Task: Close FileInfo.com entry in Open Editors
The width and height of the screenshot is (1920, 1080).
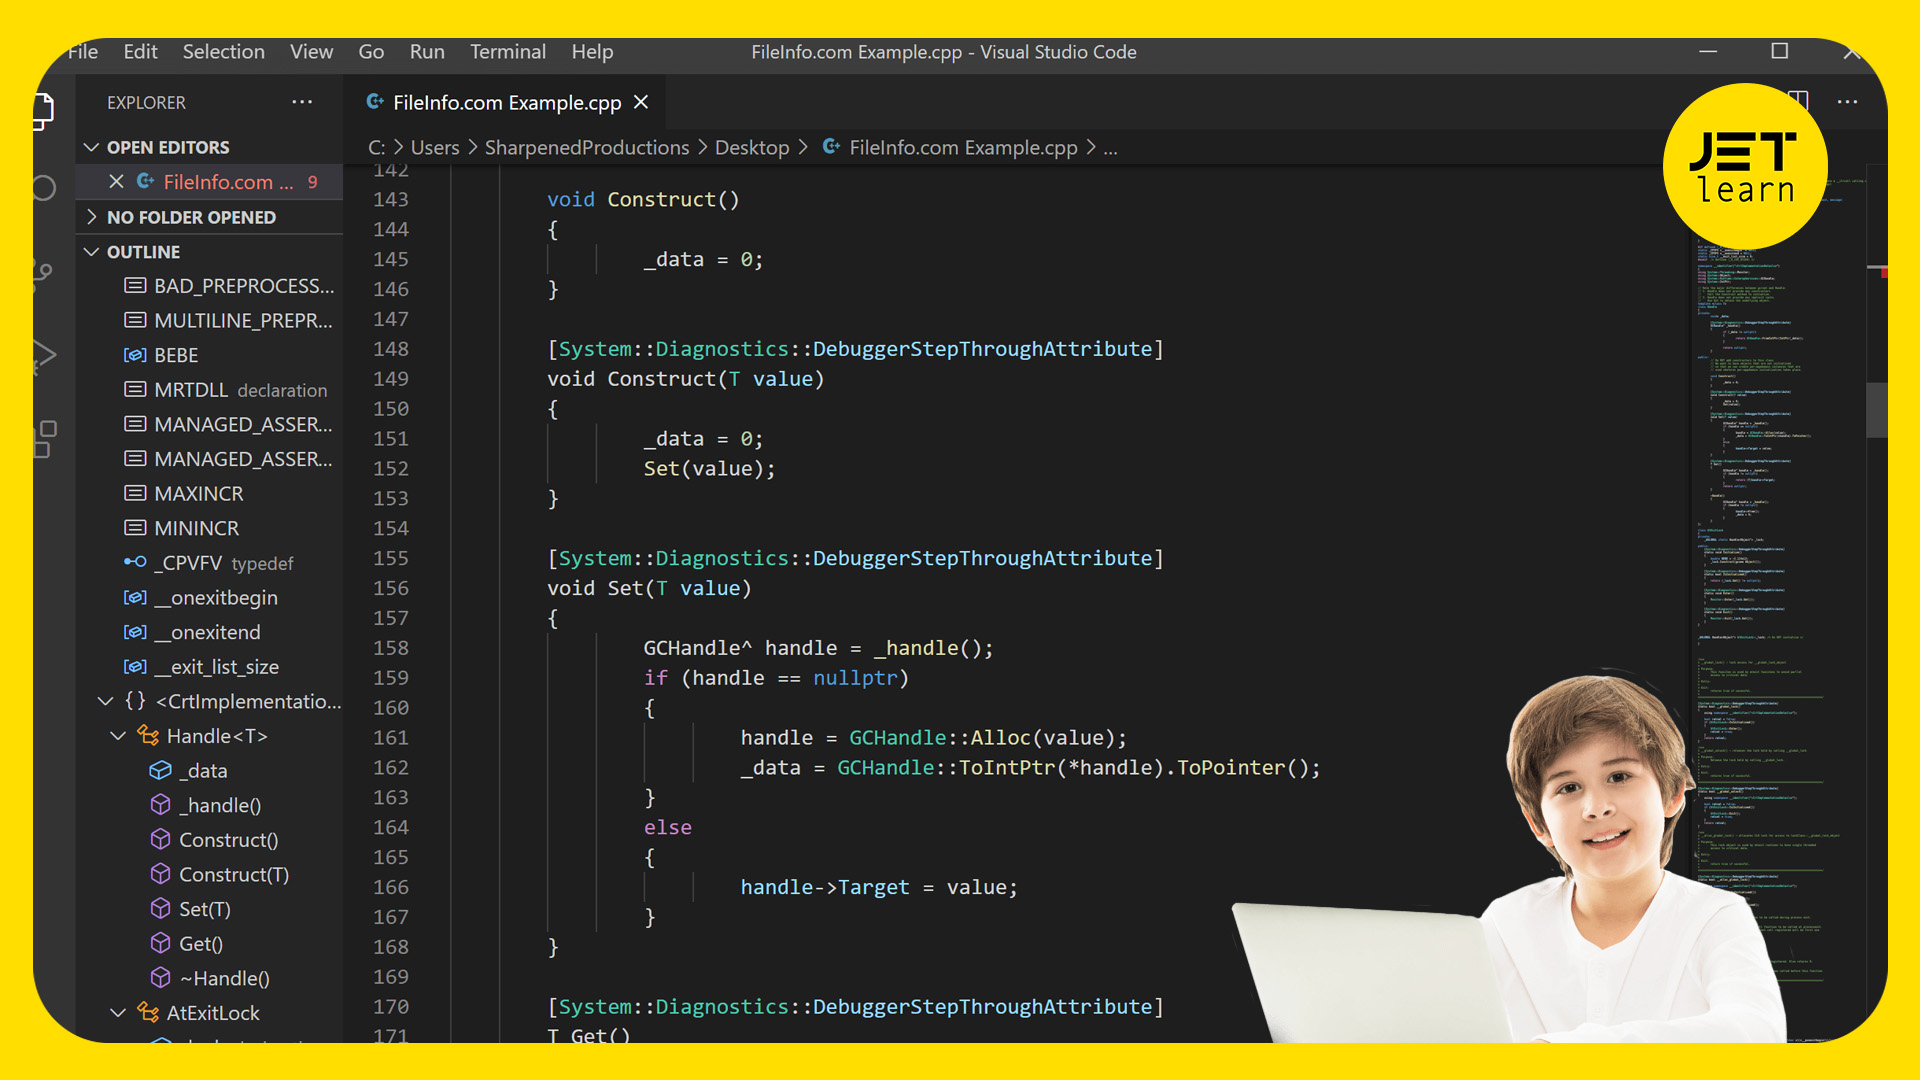Action: [116, 182]
